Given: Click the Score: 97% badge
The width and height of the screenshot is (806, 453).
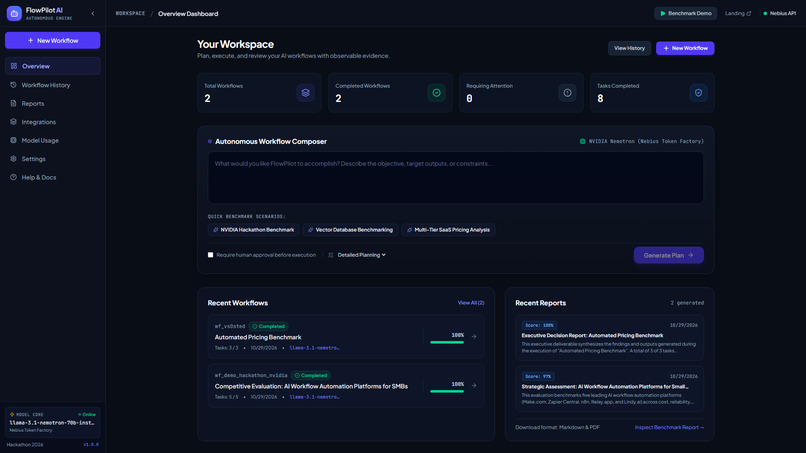Looking at the screenshot, I should tap(538, 376).
